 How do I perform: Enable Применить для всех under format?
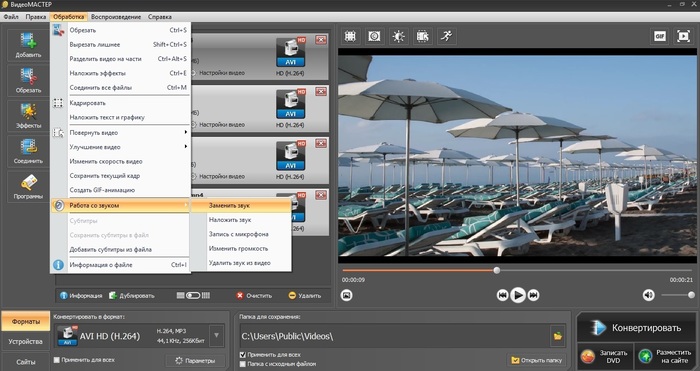click(x=57, y=360)
